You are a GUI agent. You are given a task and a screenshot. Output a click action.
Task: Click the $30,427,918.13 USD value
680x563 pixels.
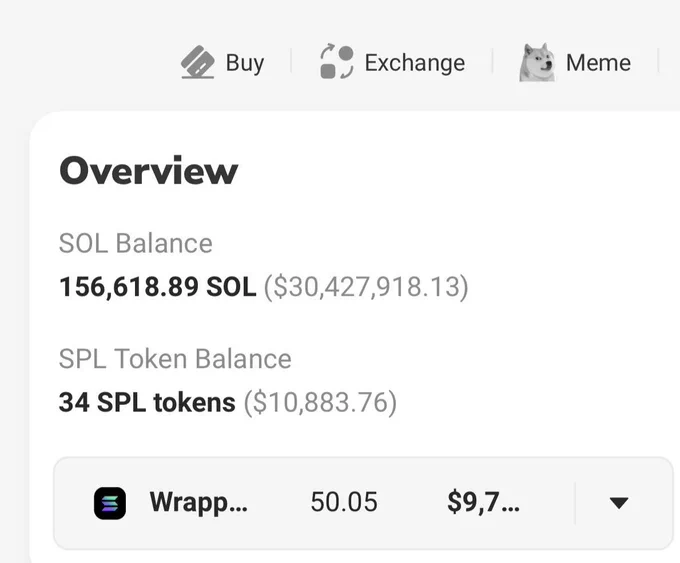(366, 287)
